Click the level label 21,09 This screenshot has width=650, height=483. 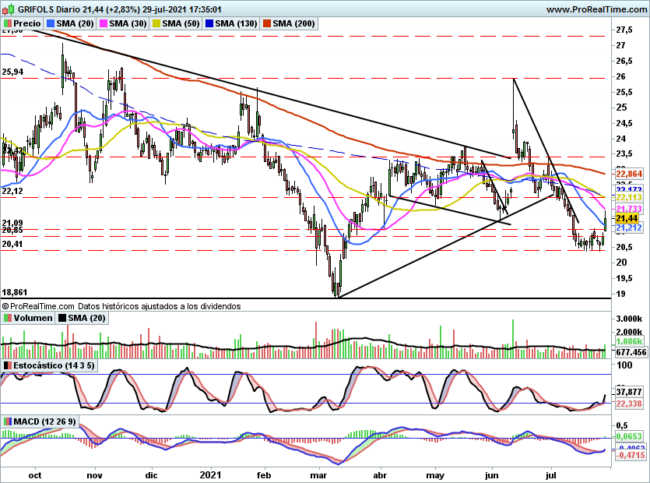(13, 223)
